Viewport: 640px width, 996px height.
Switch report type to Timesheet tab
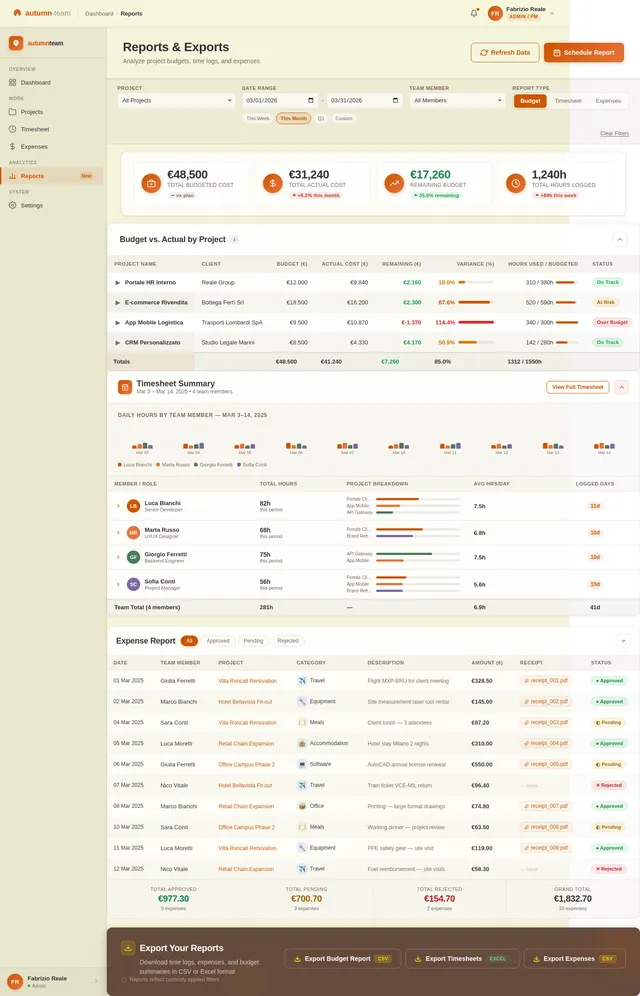coord(568,100)
